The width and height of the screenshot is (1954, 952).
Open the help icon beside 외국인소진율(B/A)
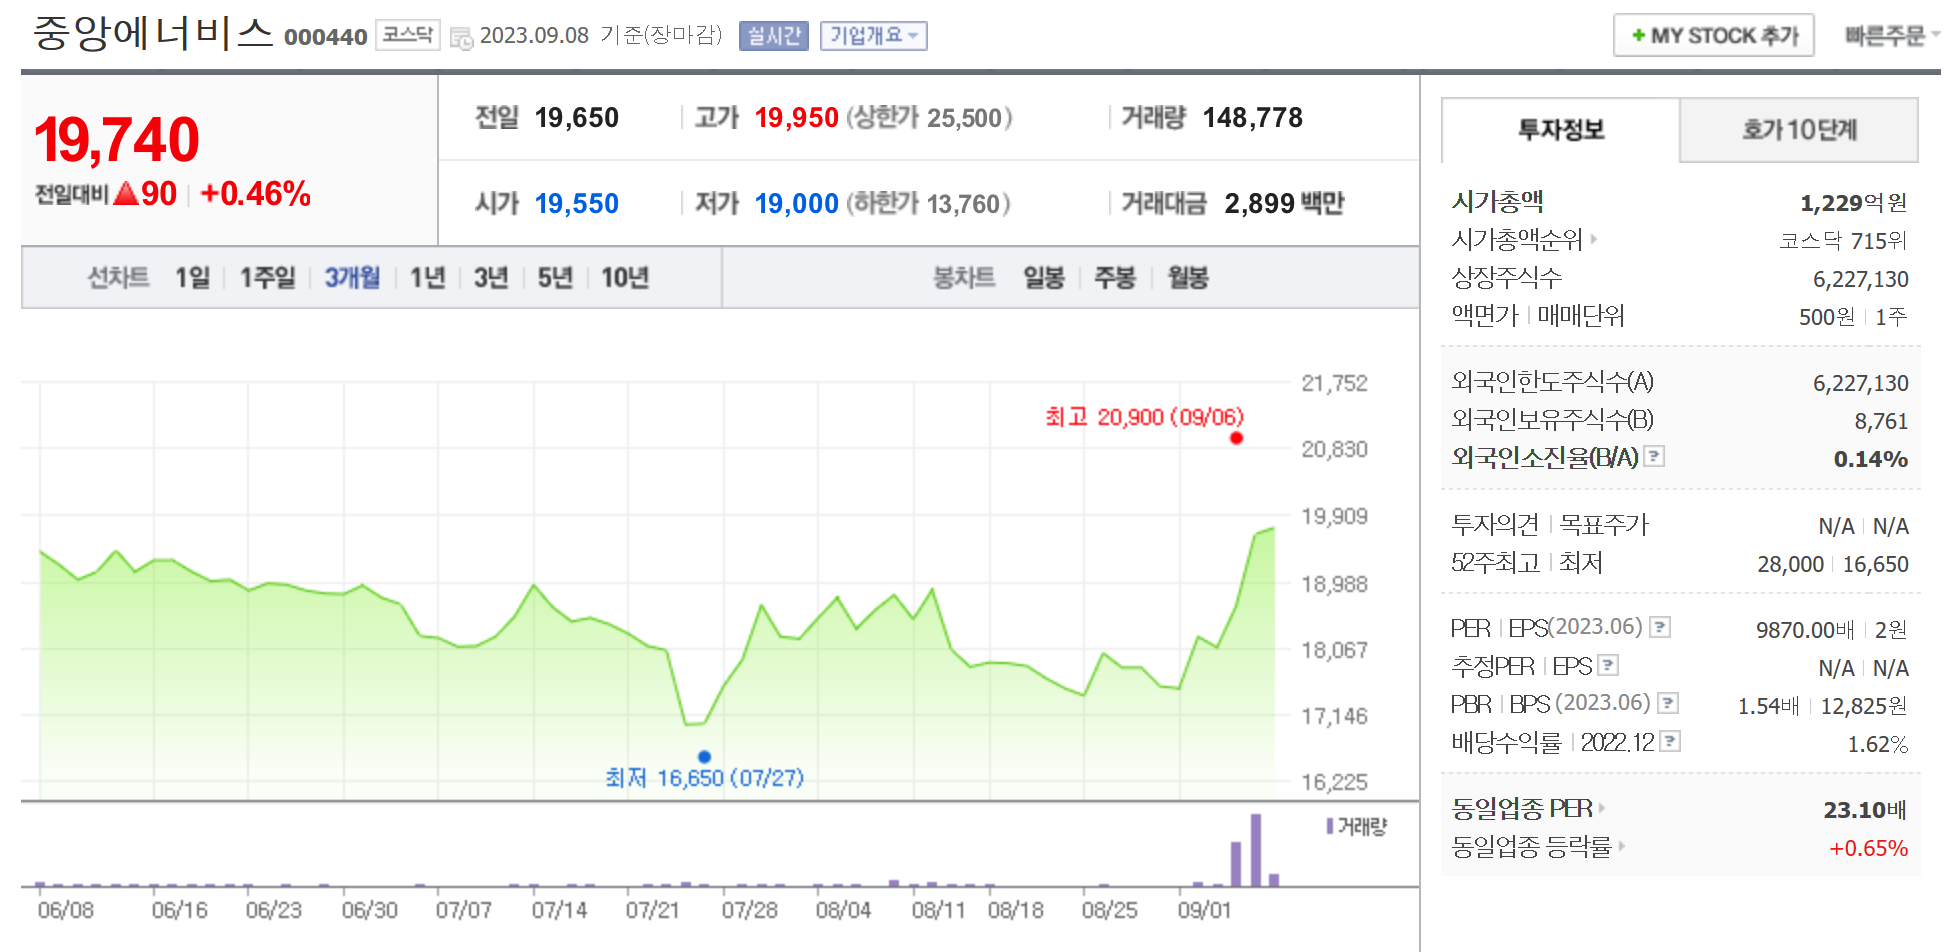(1654, 456)
